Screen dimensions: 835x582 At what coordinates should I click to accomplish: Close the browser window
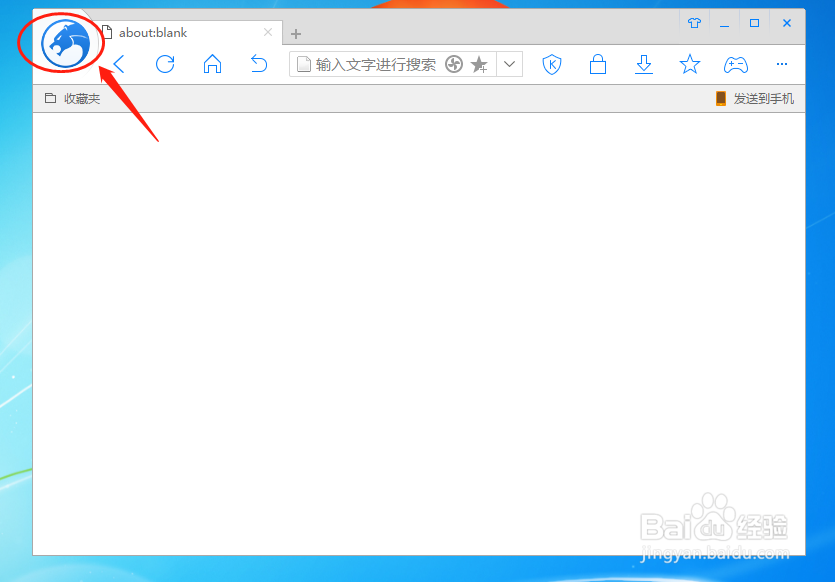click(x=787, y=23)
